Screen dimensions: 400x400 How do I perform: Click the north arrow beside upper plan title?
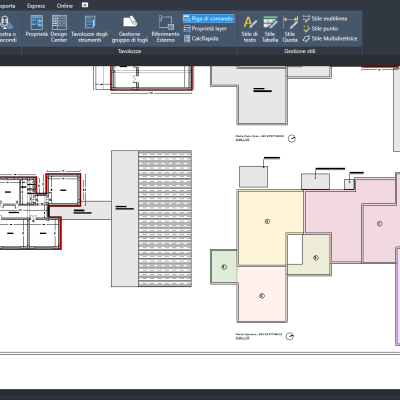pos(292,138)
